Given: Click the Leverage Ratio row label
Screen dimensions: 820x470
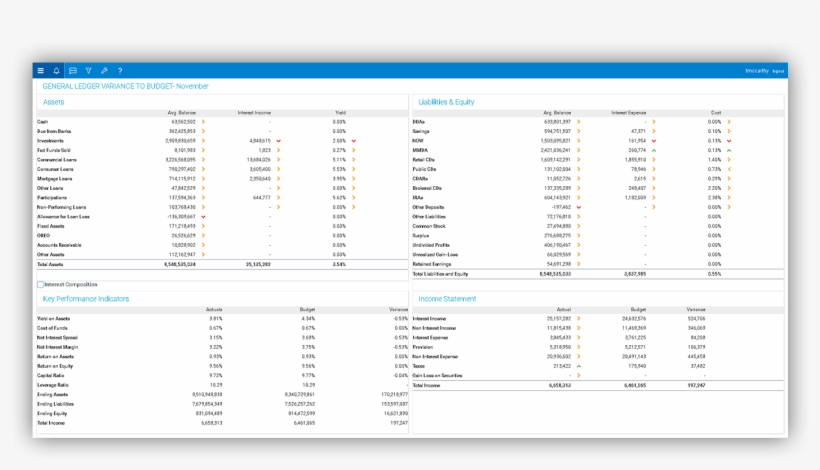Looking at the screenshot, I should pos(52,385).
